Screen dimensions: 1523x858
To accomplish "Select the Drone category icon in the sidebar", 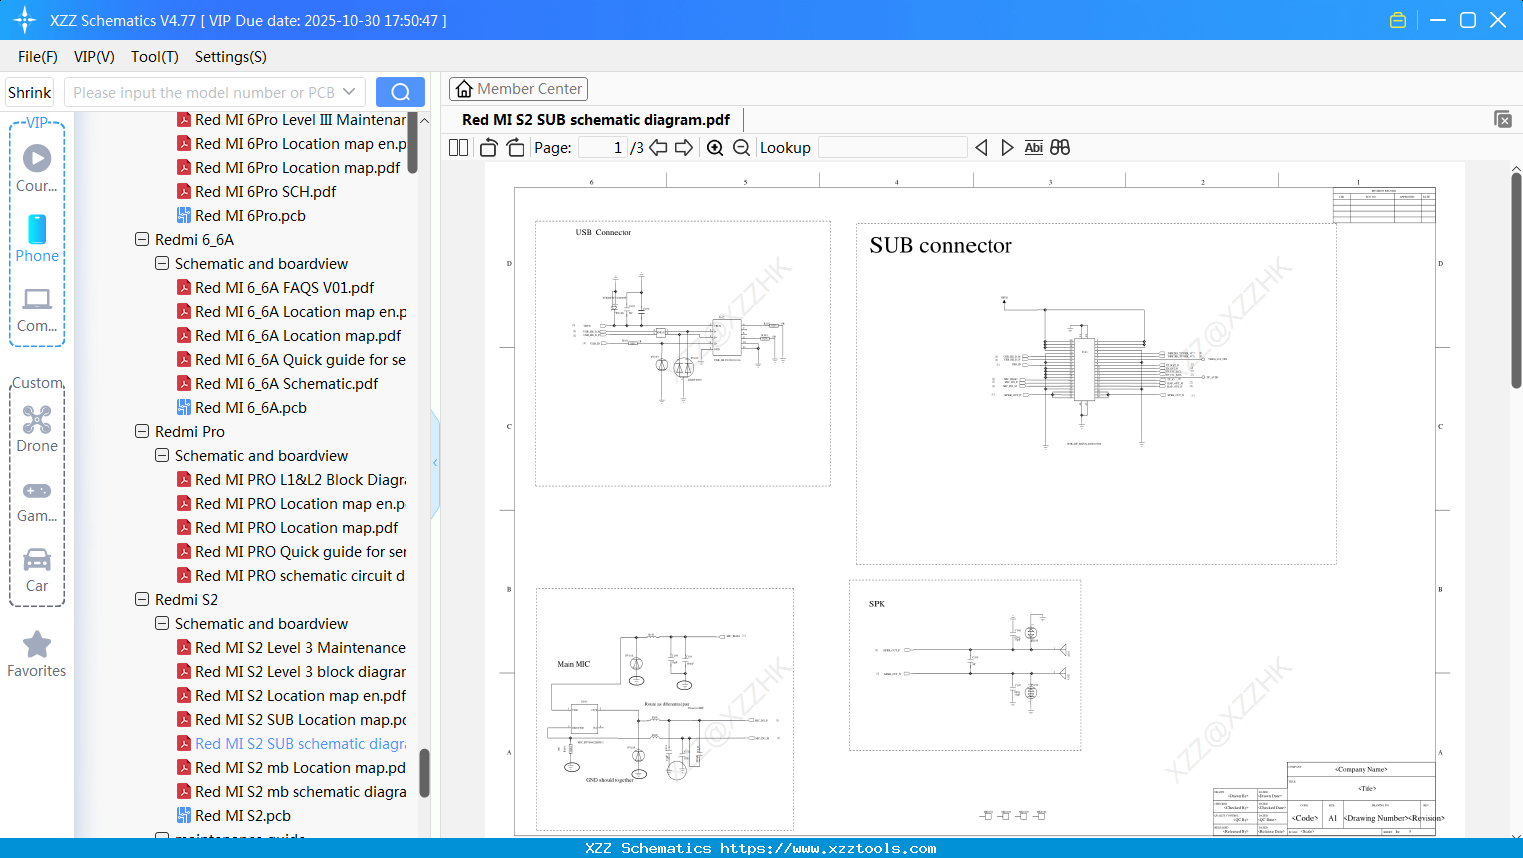I will point(37,420).
